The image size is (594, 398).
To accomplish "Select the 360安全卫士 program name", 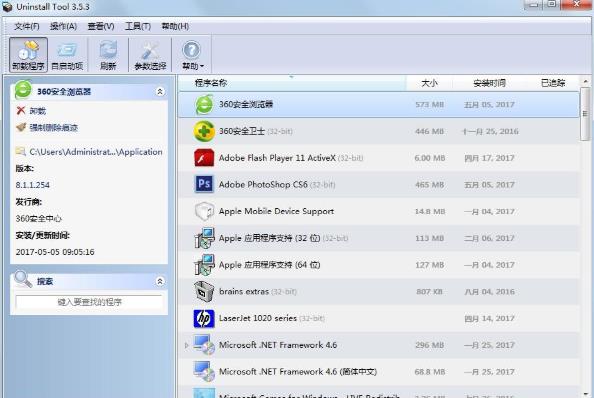I will (242, 131).
